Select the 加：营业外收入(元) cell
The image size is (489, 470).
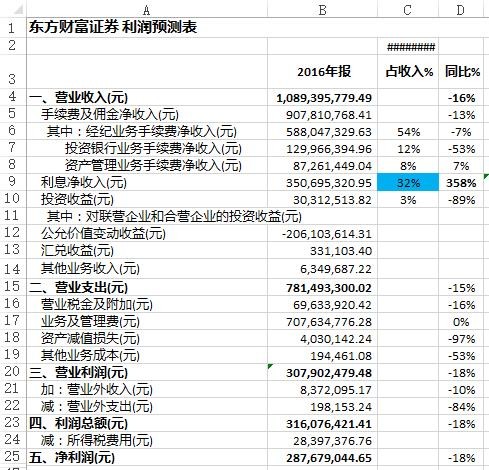(x=147, y=389)
